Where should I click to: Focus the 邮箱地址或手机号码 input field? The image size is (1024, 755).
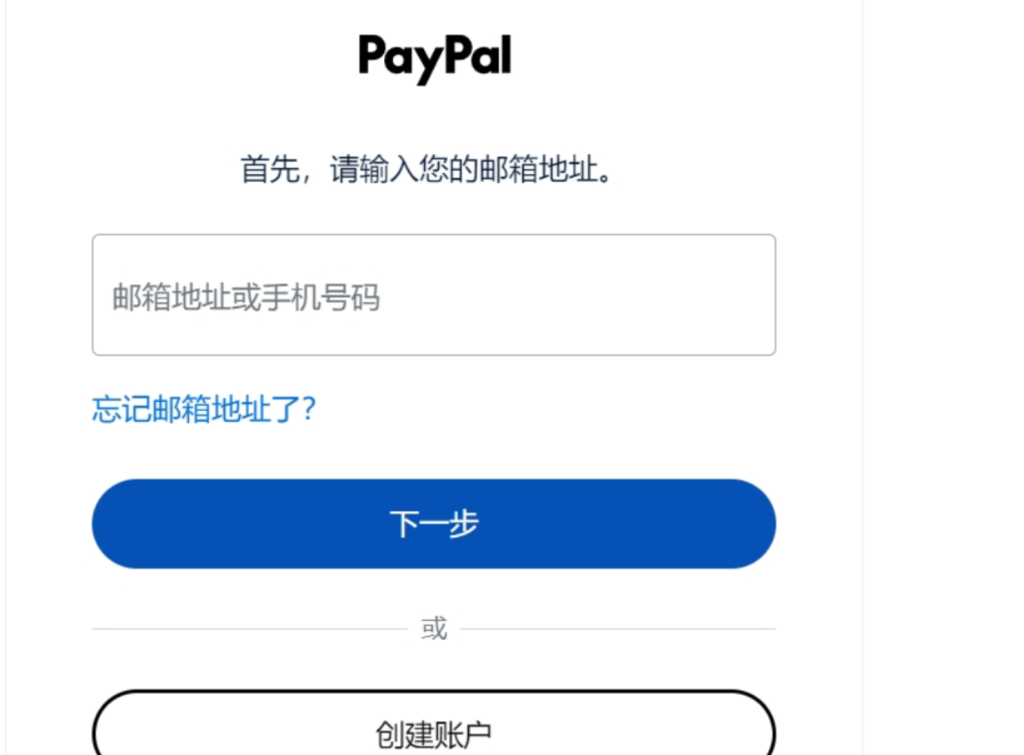click(x=434, y=295)
